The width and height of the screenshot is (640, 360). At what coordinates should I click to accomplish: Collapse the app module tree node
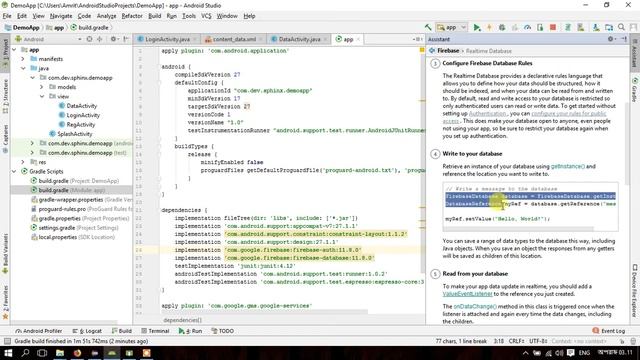15,50
